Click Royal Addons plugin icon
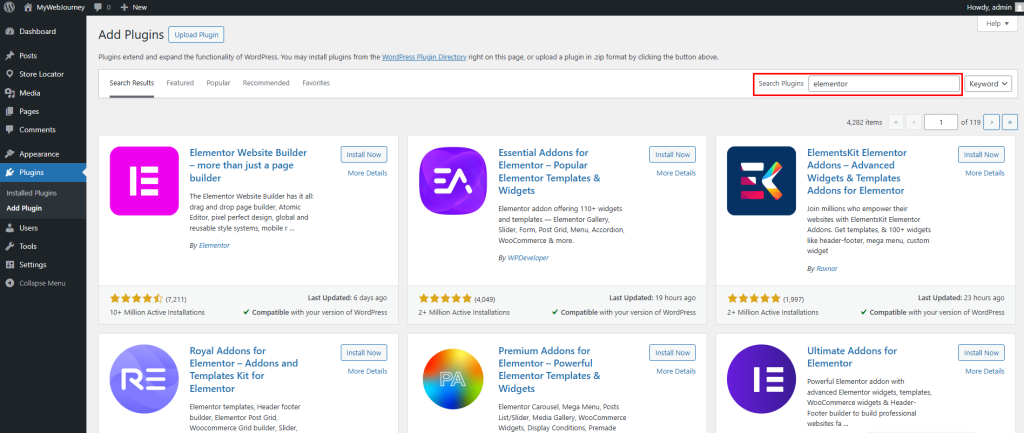The width and height of the screenshot is (1024, 433). 144,379
